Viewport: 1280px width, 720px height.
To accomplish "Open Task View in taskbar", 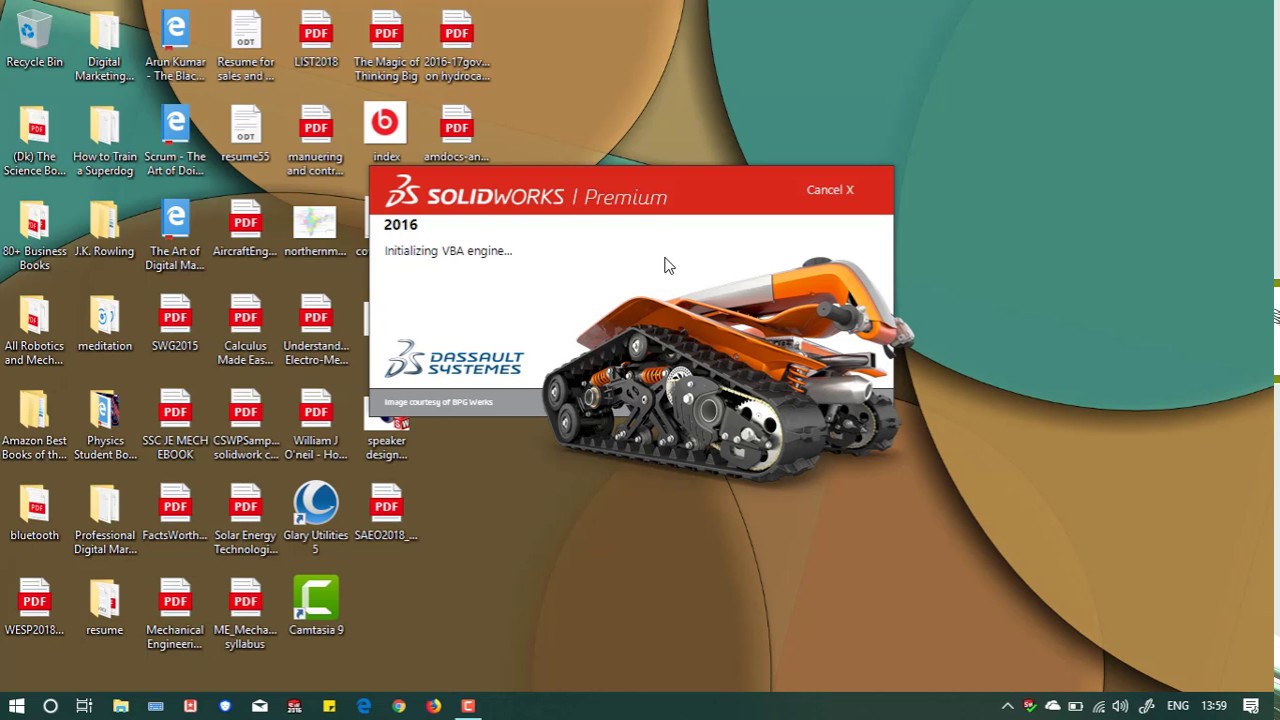I will [84, 706].
